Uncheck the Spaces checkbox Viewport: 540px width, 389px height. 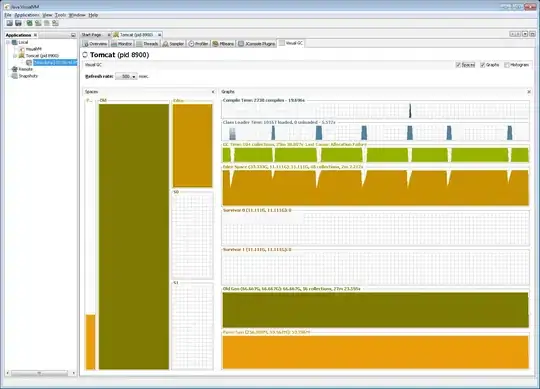click(x=458, y=65)
